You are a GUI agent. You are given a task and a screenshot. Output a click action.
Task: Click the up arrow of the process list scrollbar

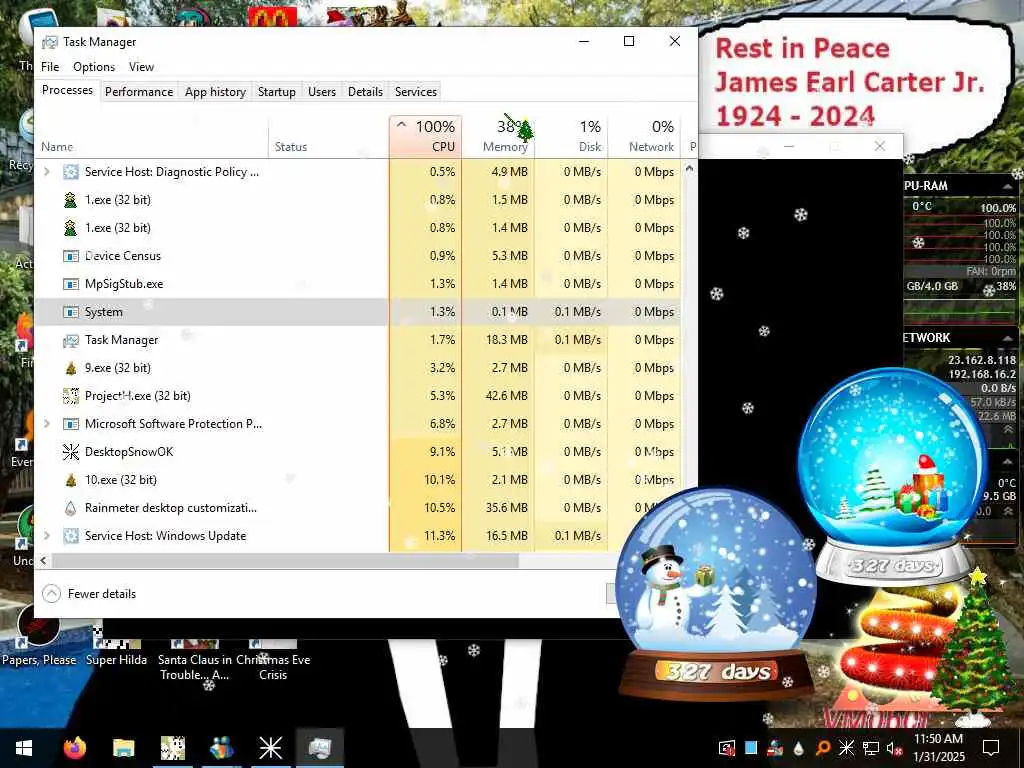point(689,168)
